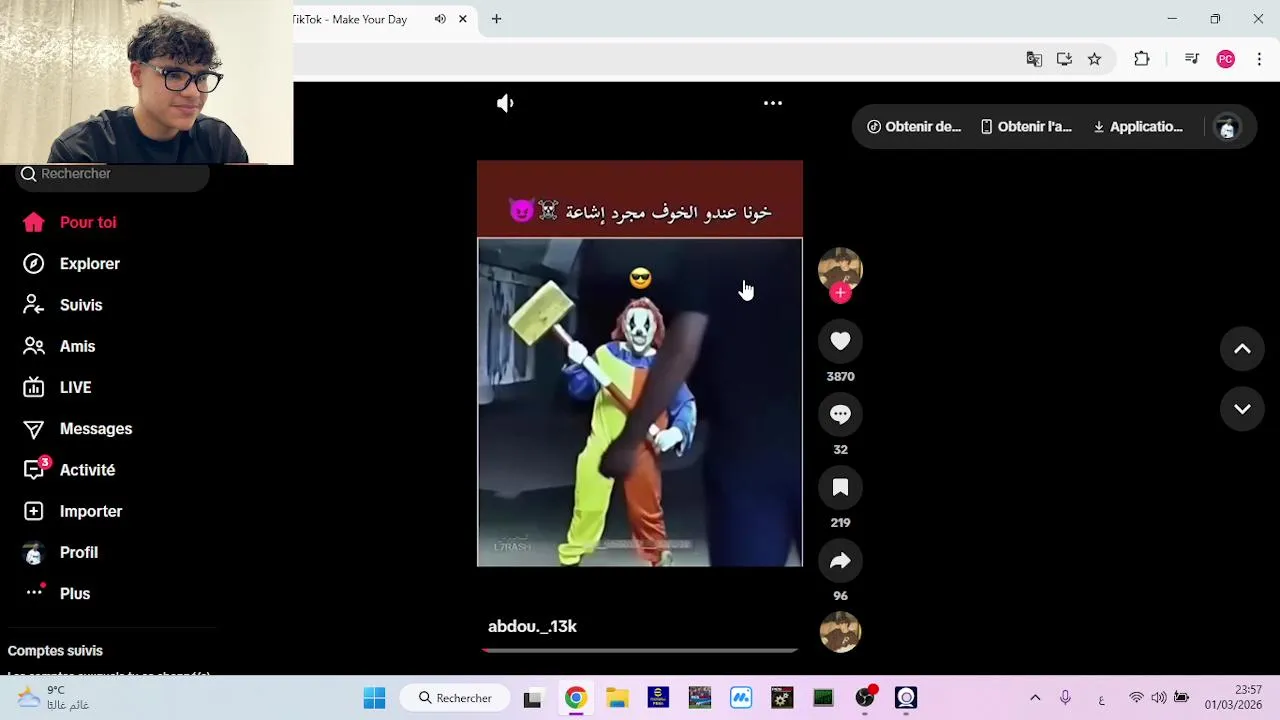Image resolution: width=1280 pixels, height=720 pixels.
Task: Click the Rechercher search field in TikTok
Action: pyautogui.click(x=113, y=174)
